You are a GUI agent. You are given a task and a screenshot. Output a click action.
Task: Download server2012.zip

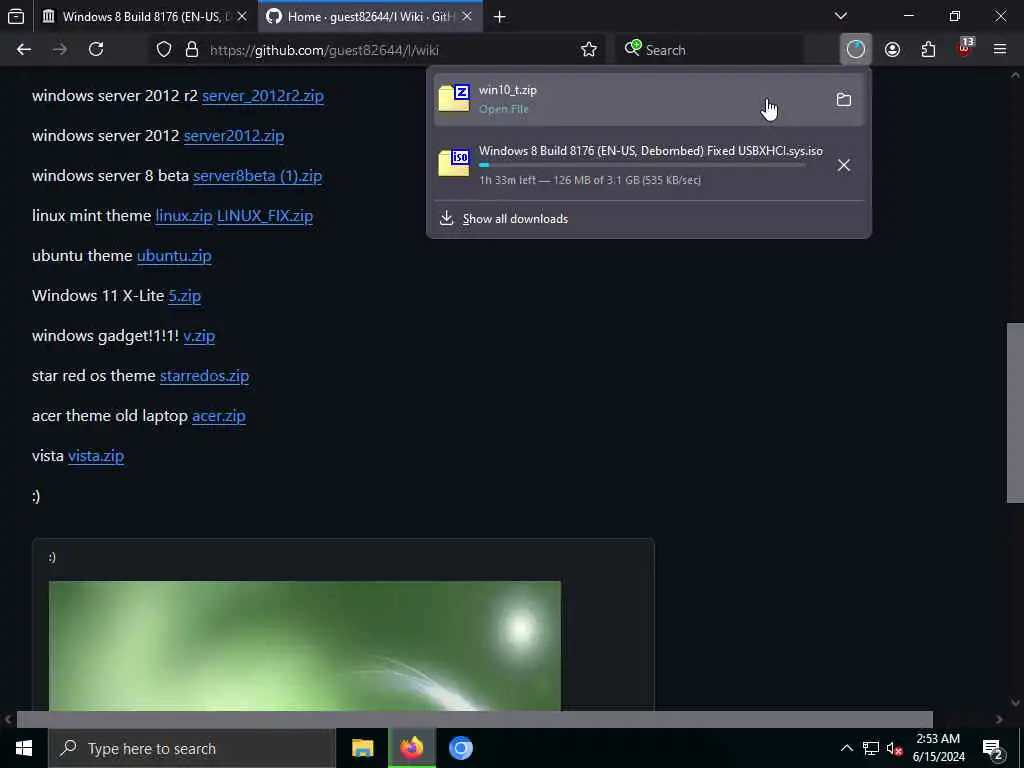pyautogui.click(x=234, y=136)
